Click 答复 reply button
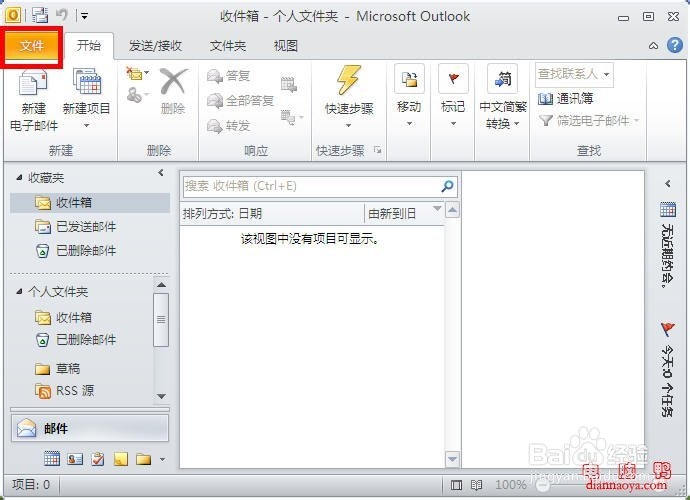This screenshot has width=690, height=500. click(x=229, y=76)
